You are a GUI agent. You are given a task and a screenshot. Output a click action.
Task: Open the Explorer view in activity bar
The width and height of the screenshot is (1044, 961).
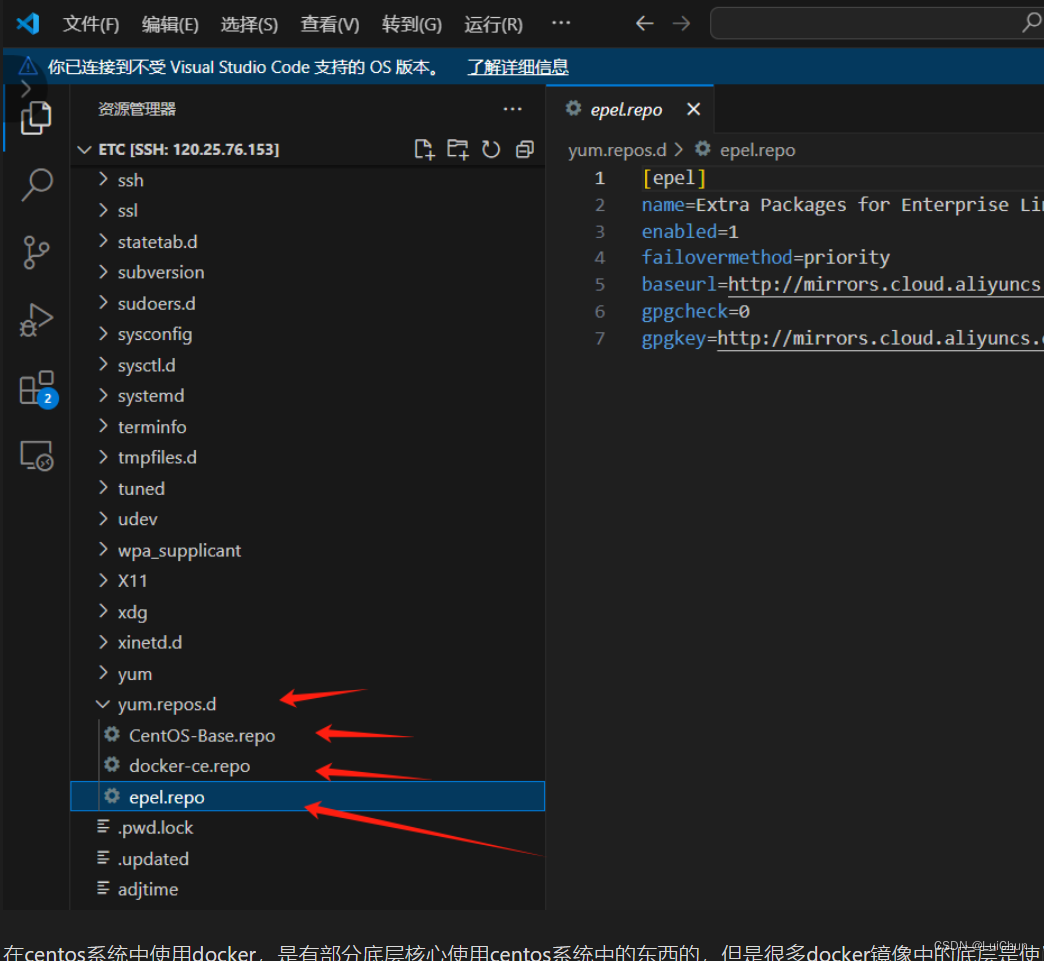[36, 119]
